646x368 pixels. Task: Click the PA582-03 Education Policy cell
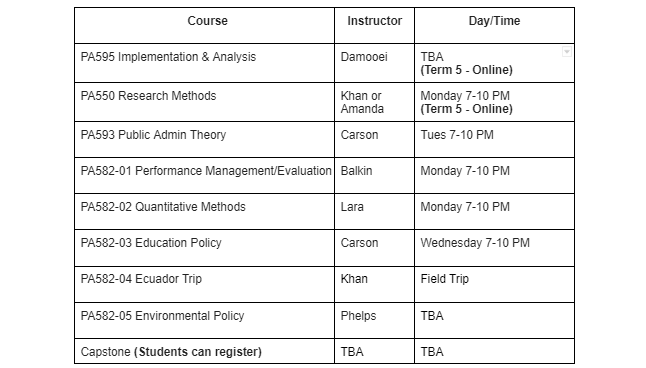click(204, 248)
